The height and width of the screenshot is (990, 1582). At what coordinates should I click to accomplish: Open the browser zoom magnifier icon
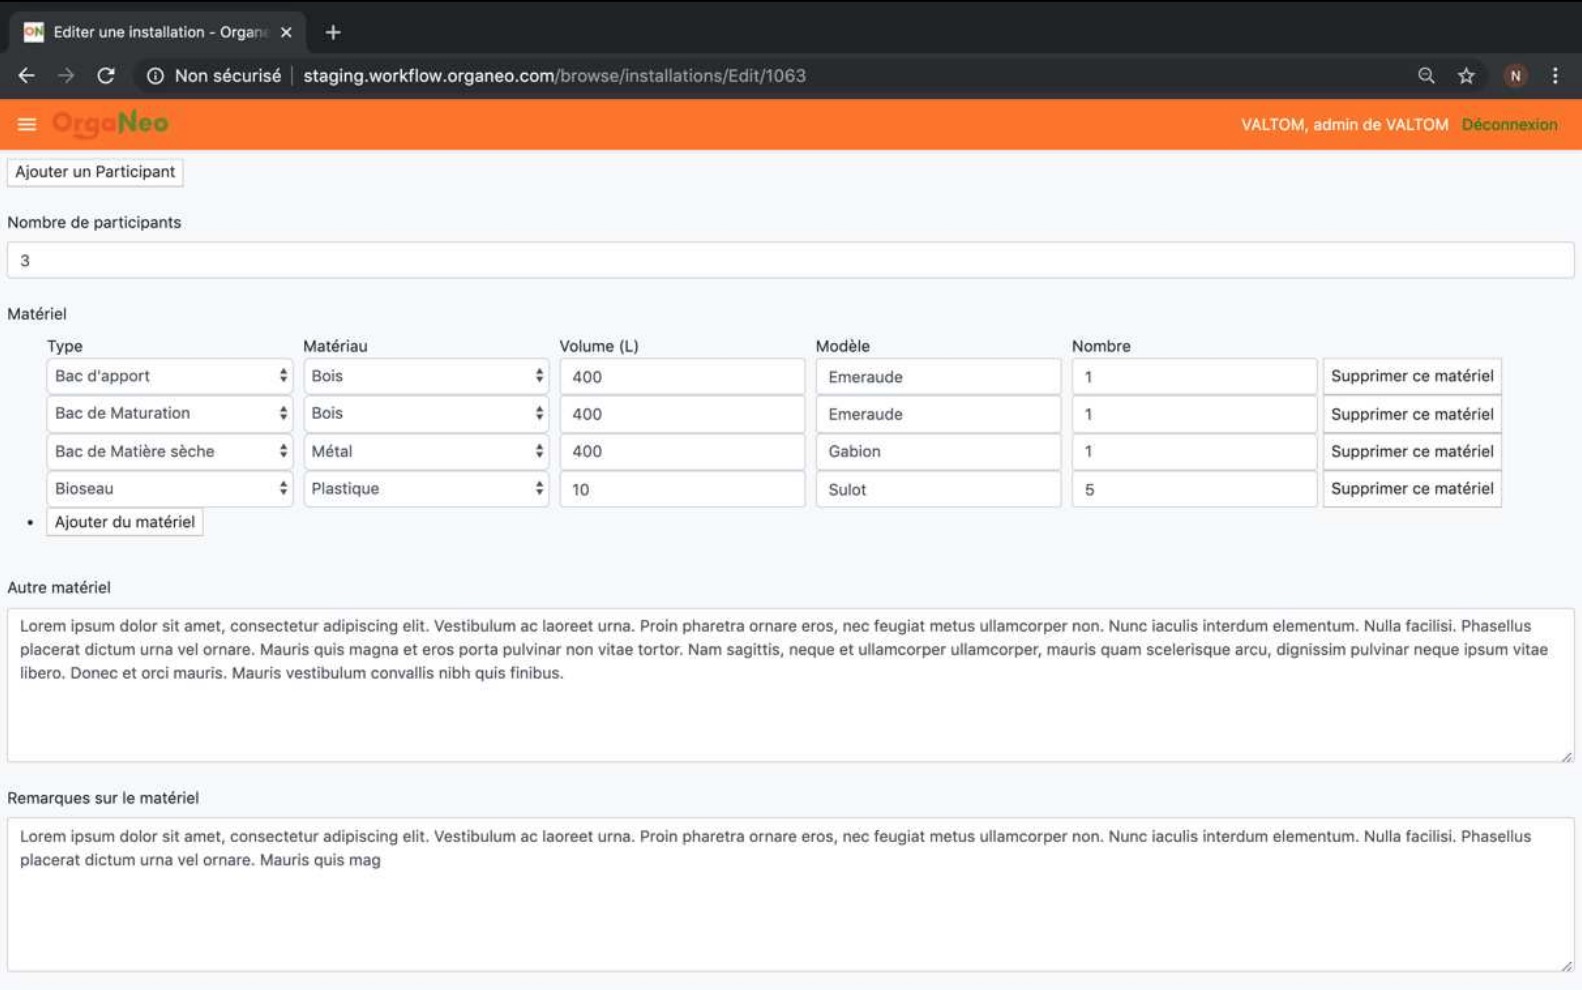tap(1426, 76)
